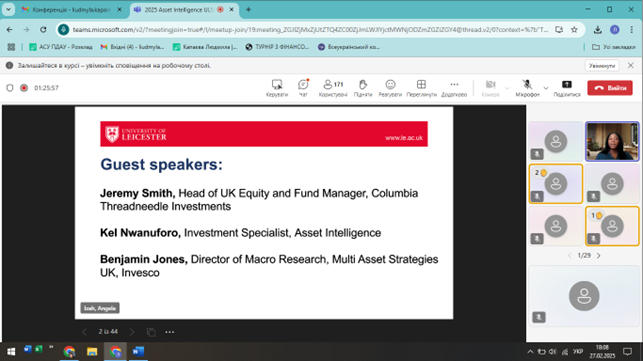Bookmark this page with the star icon
The height and width of the screenshot is (361, 643).
(574, 30)
